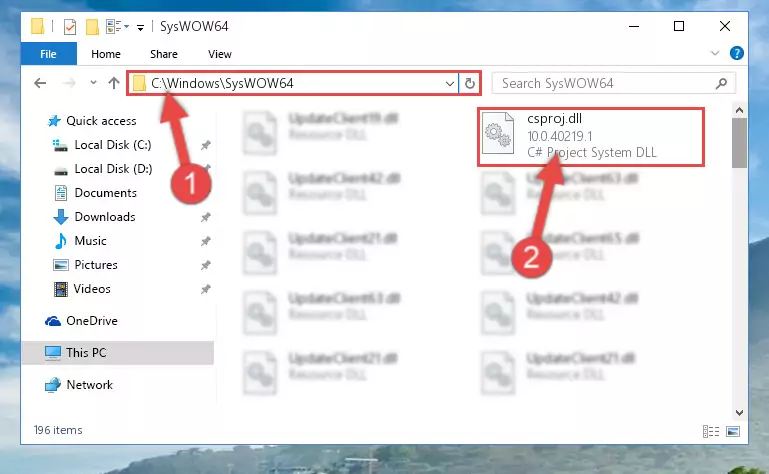Image resolution: width=769 pixels, height=474 pixels.
Task: Open the File menu tab
Action: pyautogui.click(x=49, y=54)
